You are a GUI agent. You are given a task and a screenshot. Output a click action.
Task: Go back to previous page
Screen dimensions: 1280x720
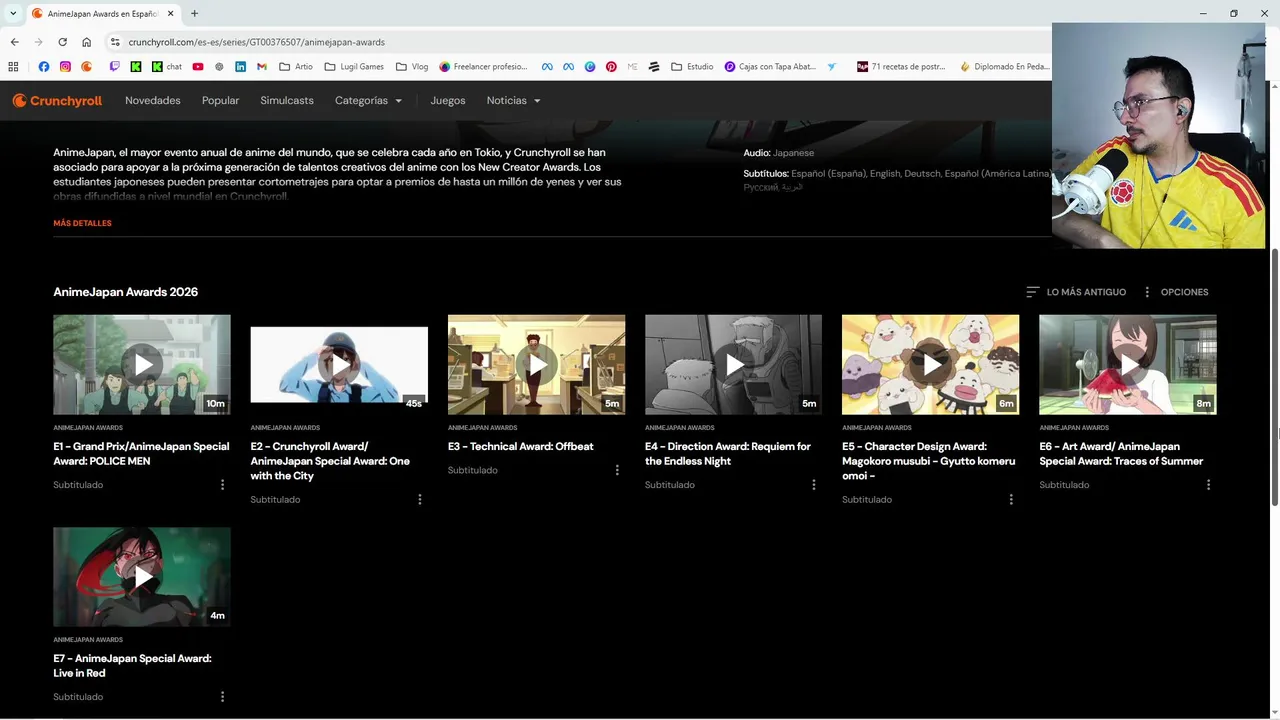pyautogui.click(x=14, y=42)
